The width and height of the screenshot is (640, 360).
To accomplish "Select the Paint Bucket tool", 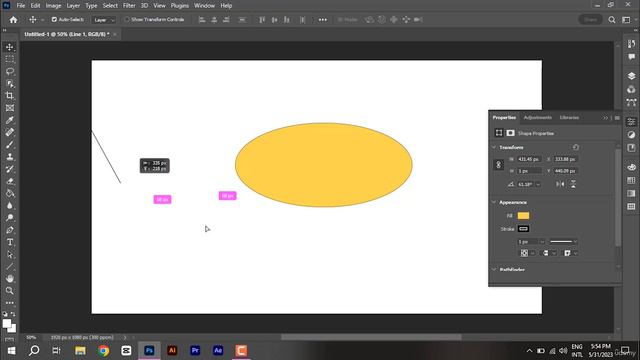I will click(9, 193).
